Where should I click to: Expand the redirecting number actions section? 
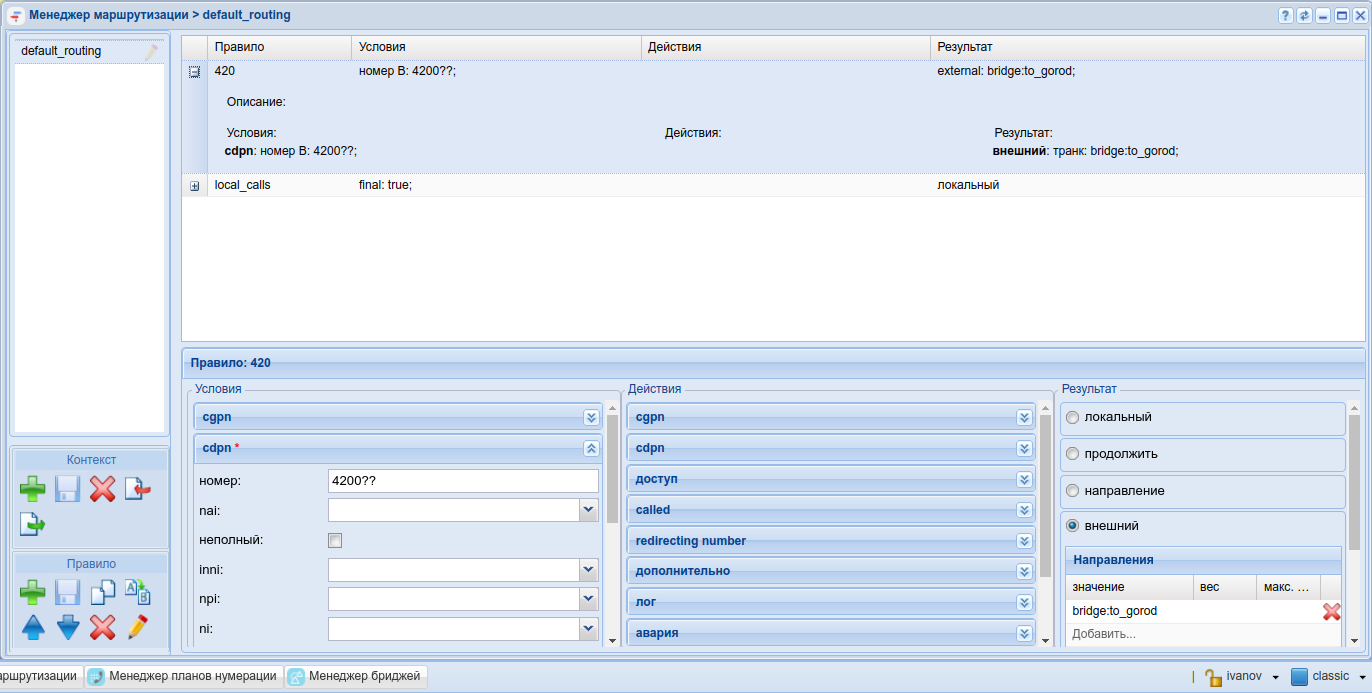pyautogui.click(x=1024, y=541)
